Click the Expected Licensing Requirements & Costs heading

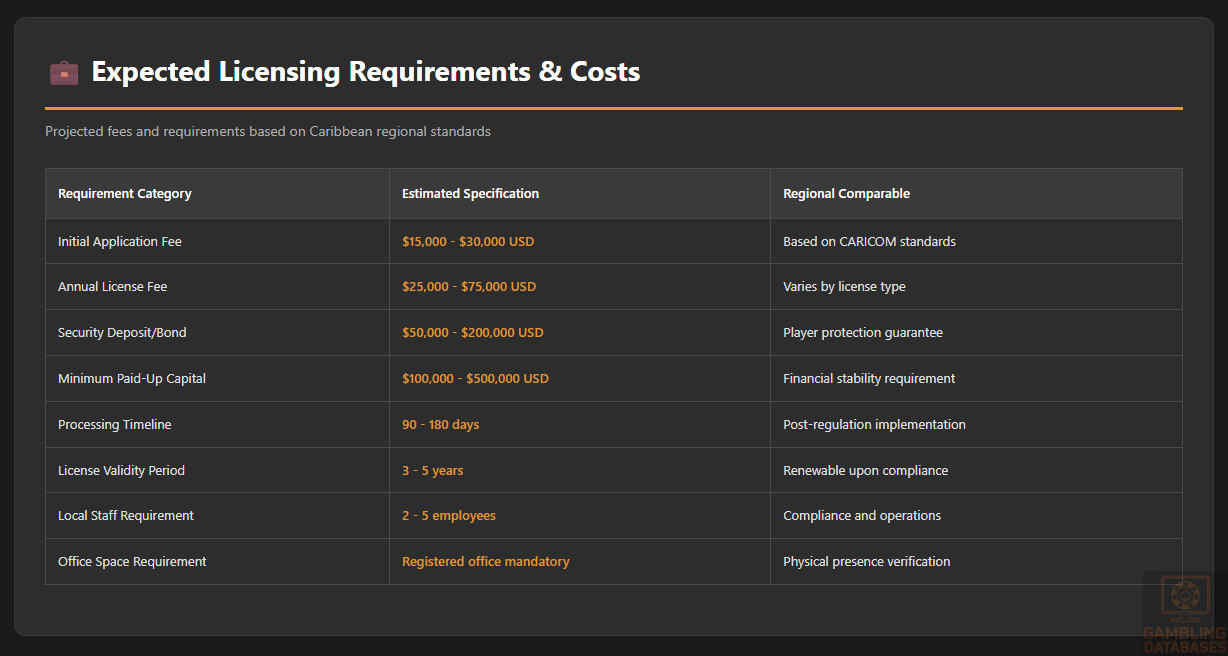point(365,72)
